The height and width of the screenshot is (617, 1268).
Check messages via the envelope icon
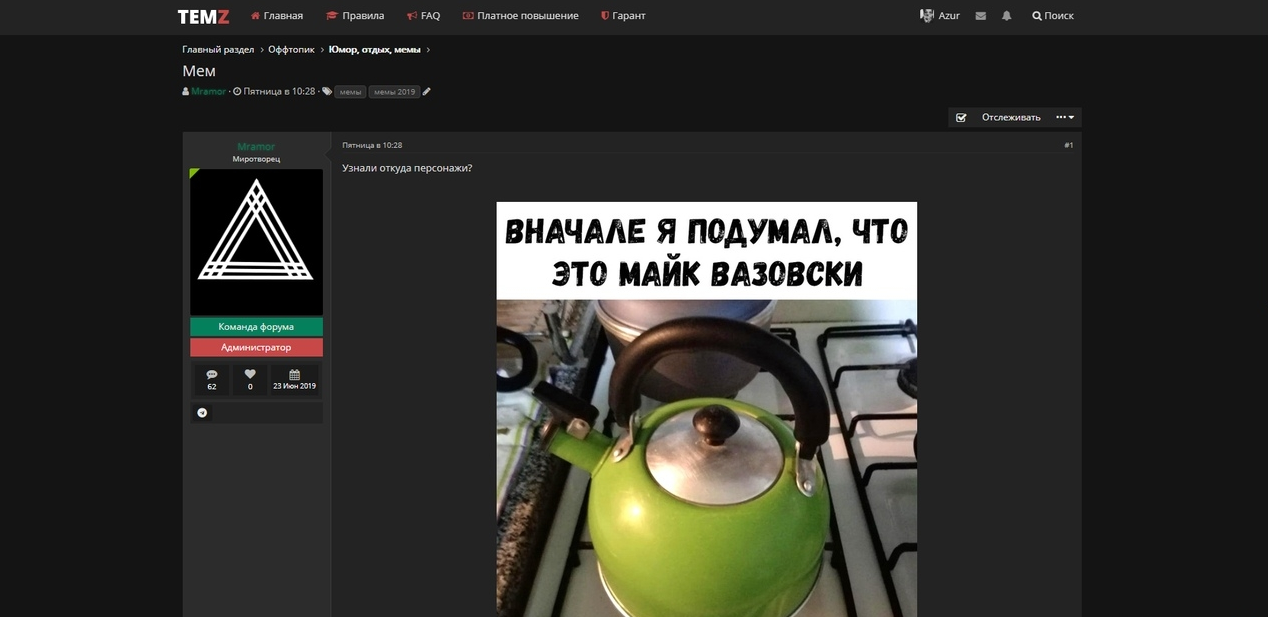pyautogui.click(x=980, y=15)
